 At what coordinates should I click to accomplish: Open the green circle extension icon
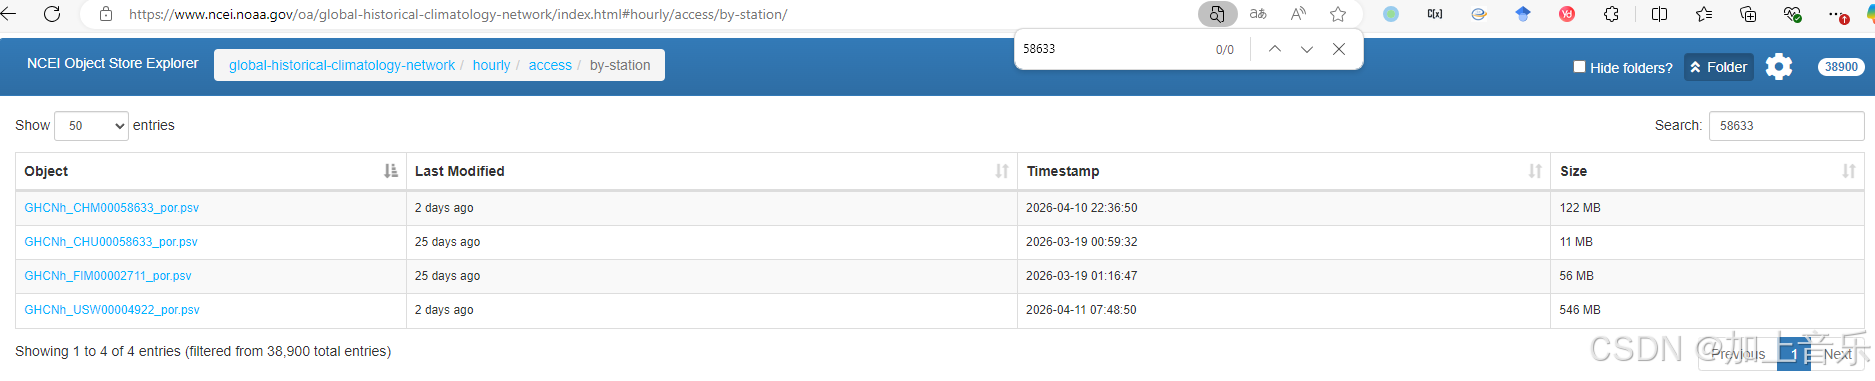pyautogui.click(x=1391, y=14)
